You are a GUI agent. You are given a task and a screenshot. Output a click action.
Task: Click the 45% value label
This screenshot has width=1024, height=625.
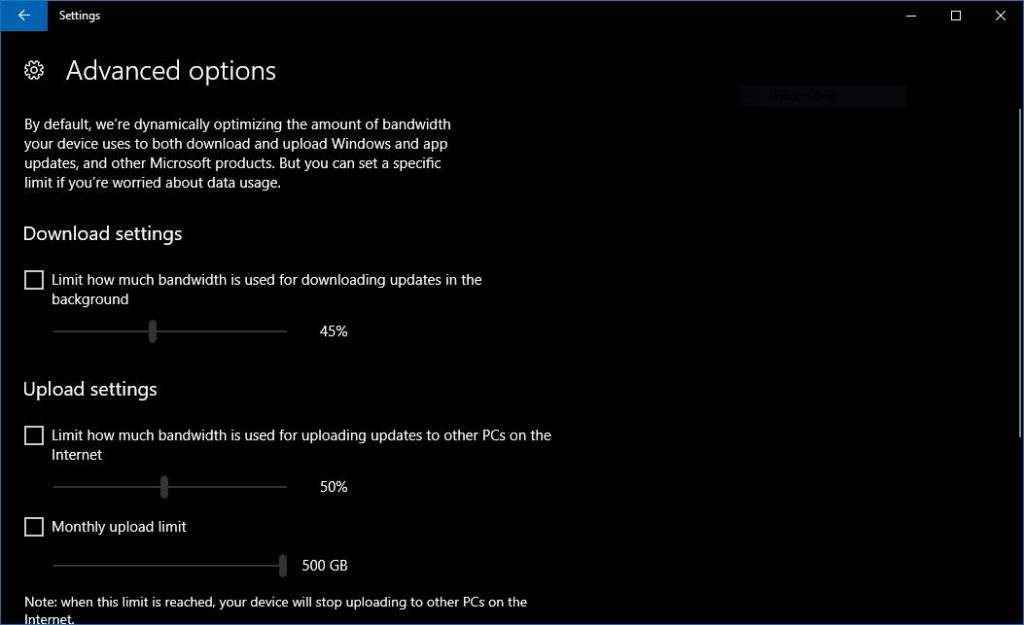(x=334, y=331)
